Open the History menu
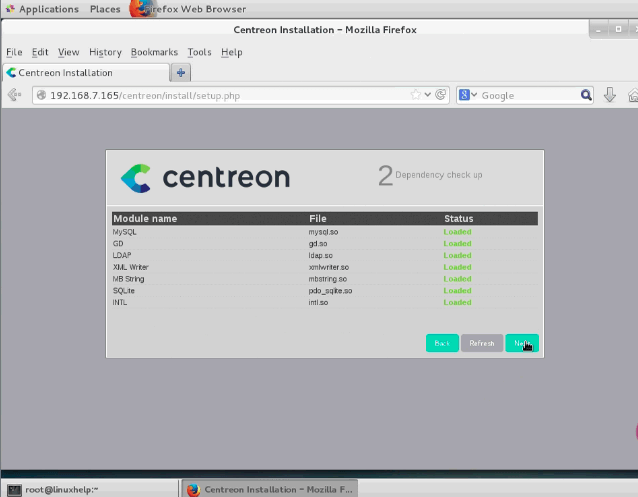 tap(105, 52)
